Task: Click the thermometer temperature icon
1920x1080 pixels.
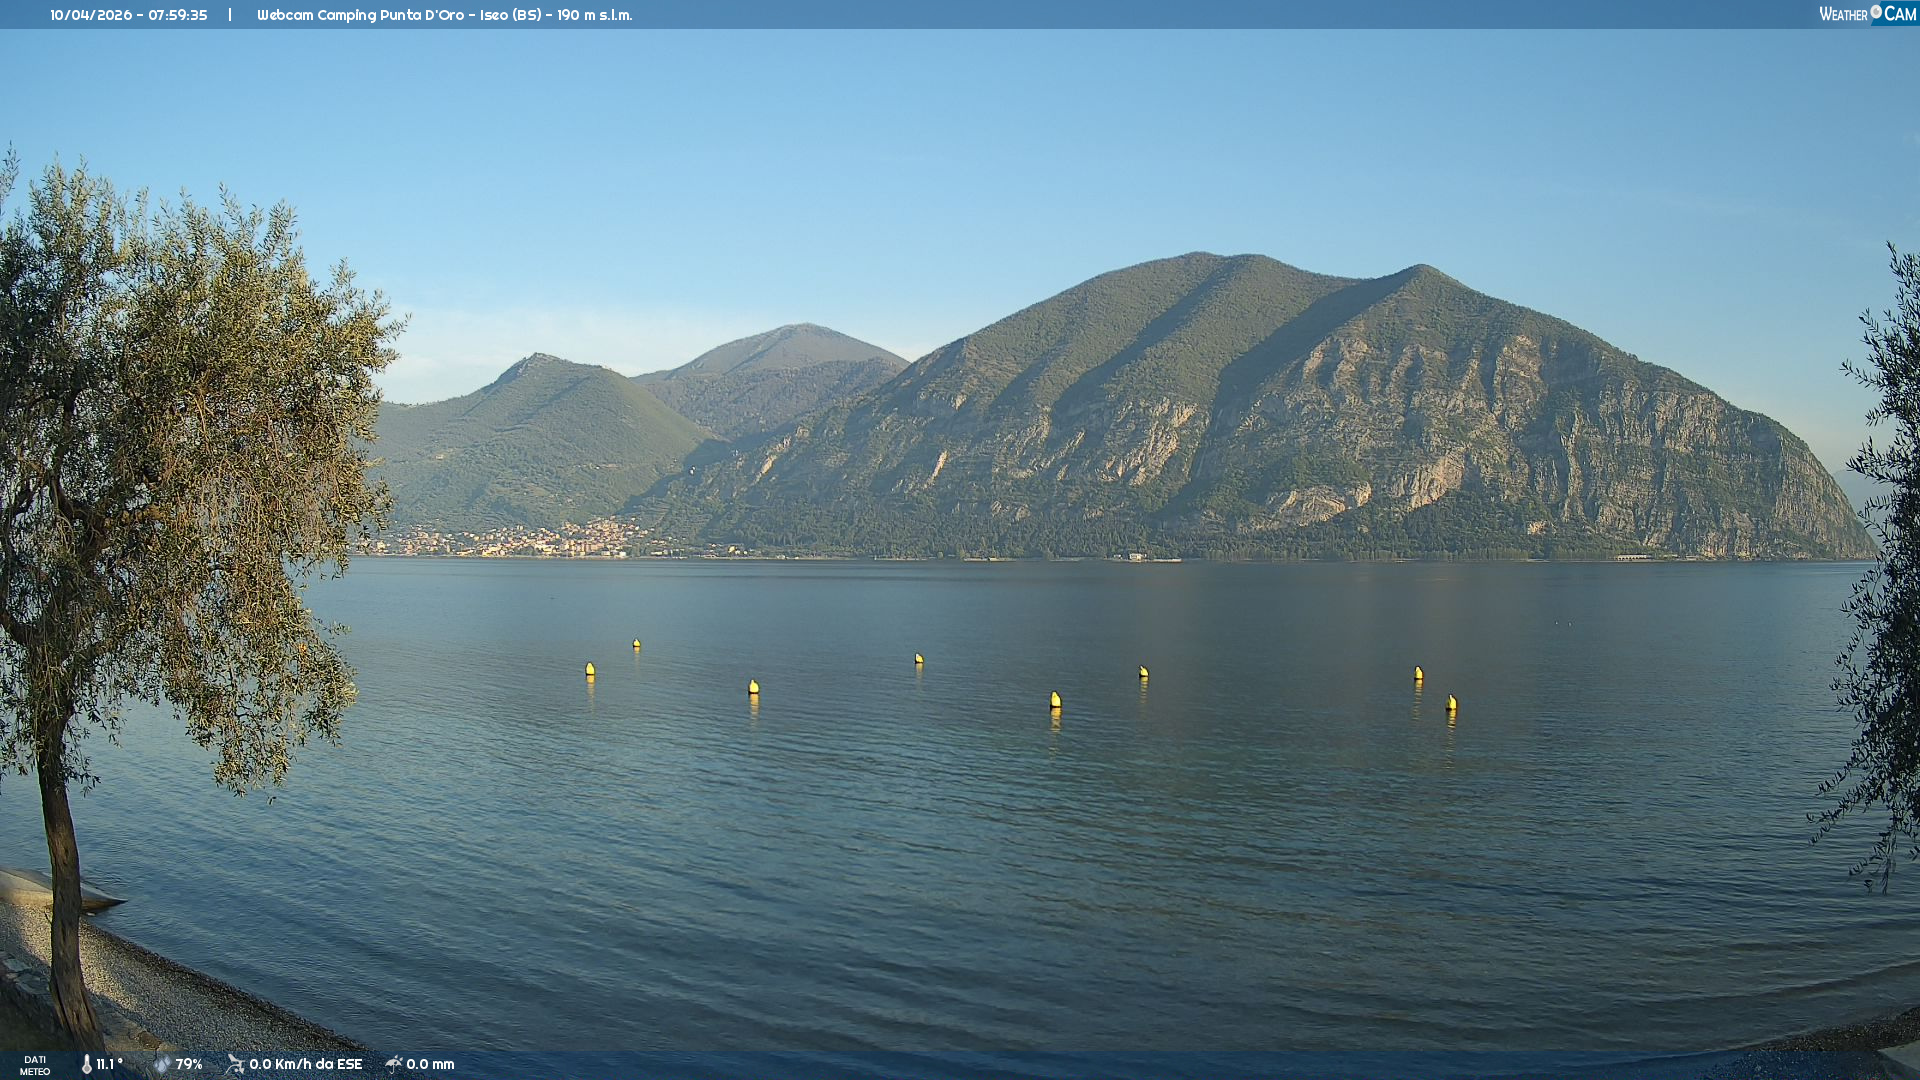Action: pos(87,1064)
